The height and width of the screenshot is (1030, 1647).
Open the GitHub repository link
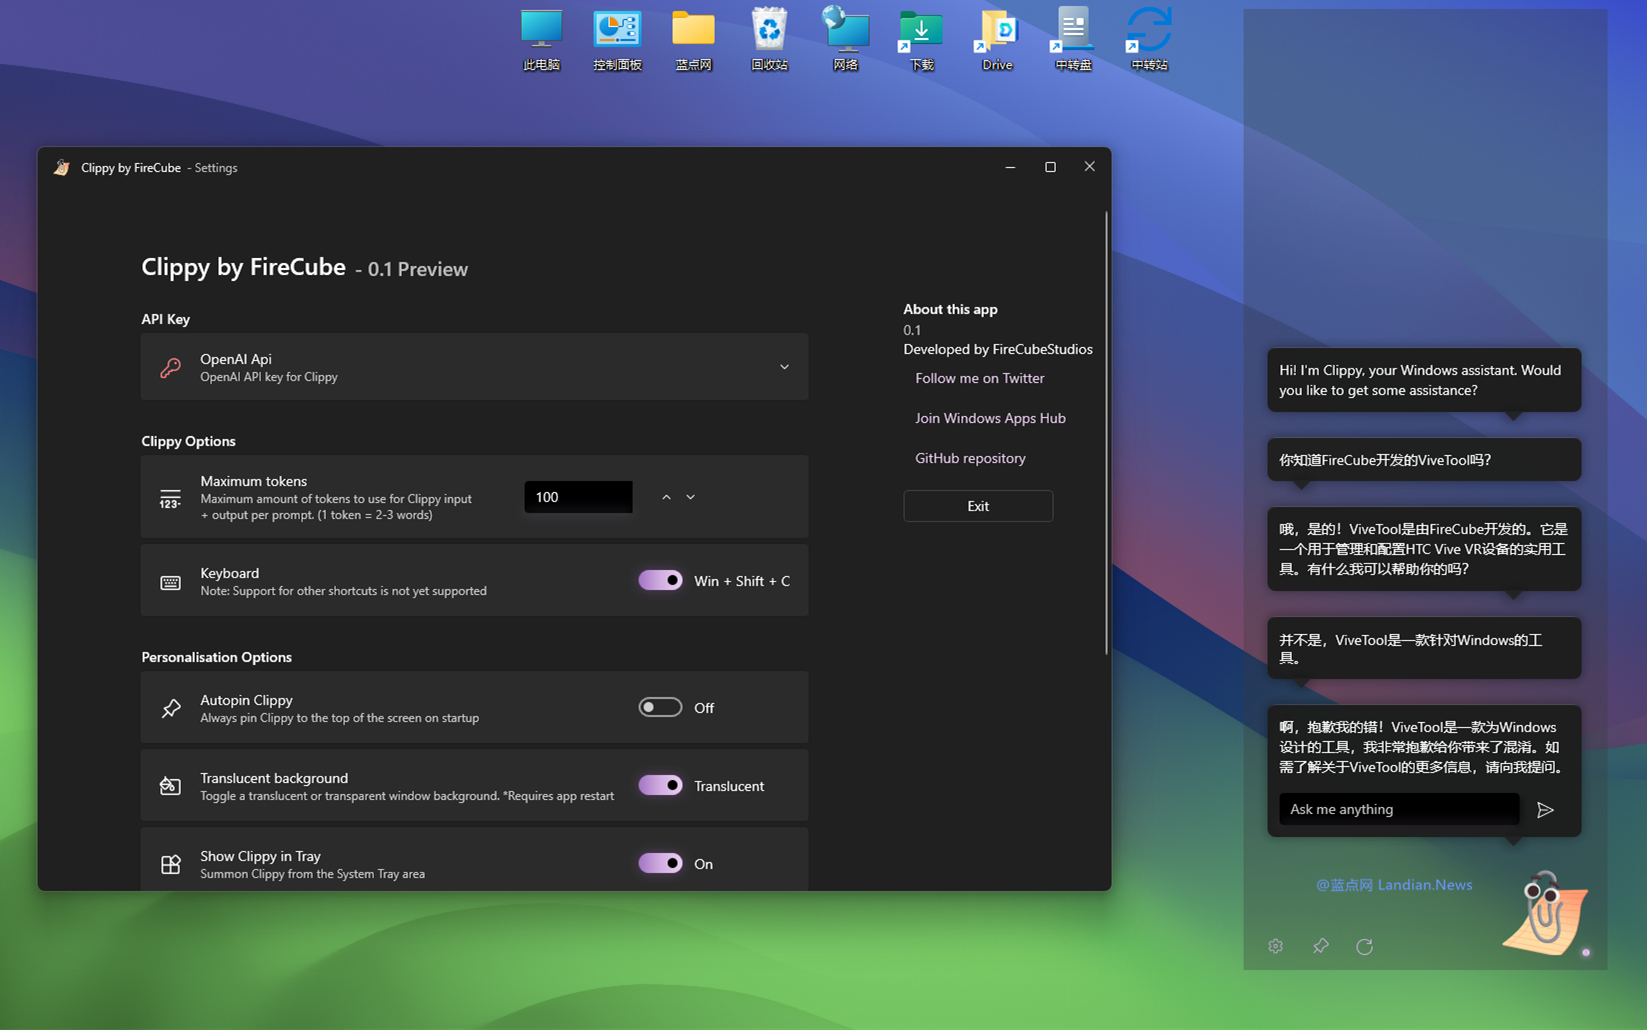(x=970, y=458)
